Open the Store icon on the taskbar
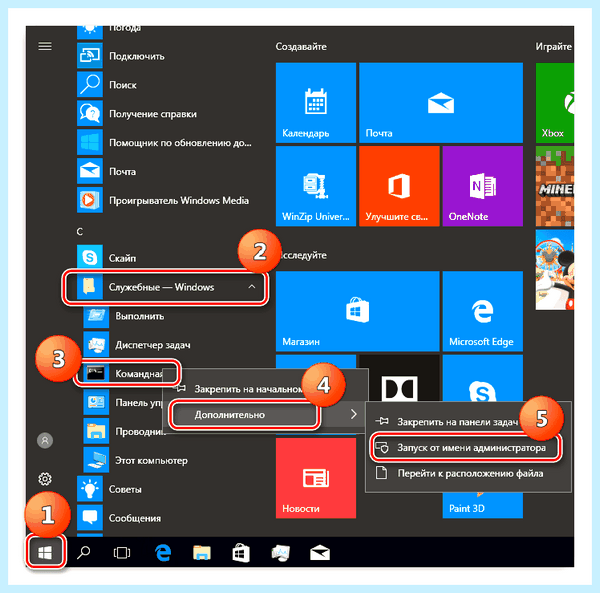The image size is (600, 593). click(x=241, y=552)
